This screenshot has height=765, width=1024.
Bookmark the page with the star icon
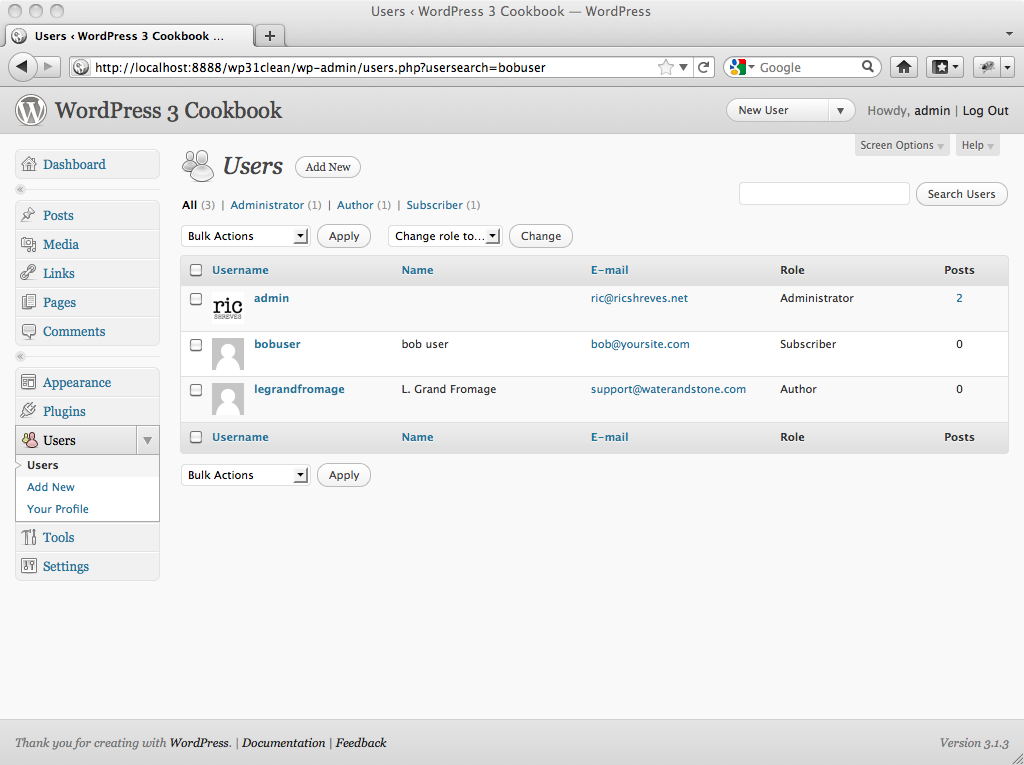[665, 67]
